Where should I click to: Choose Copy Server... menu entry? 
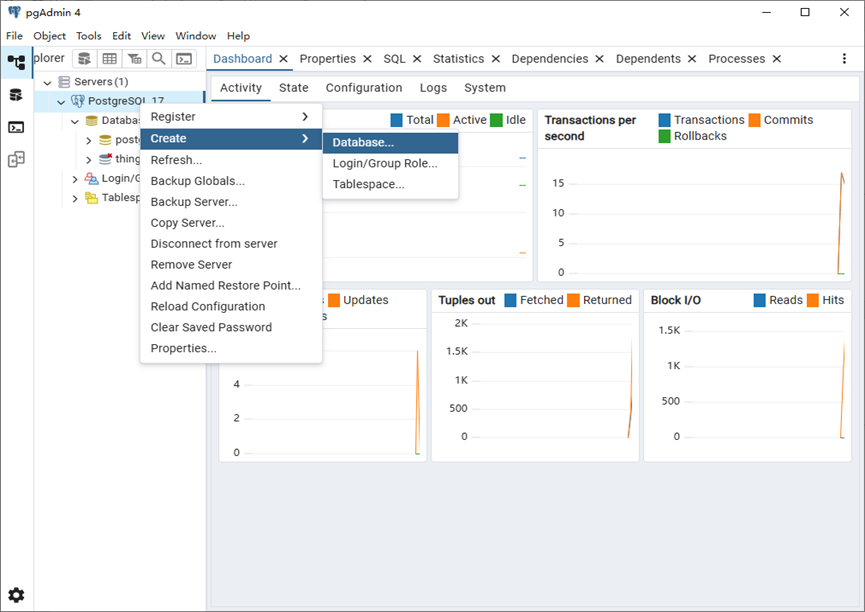click(x=231, y=223)
